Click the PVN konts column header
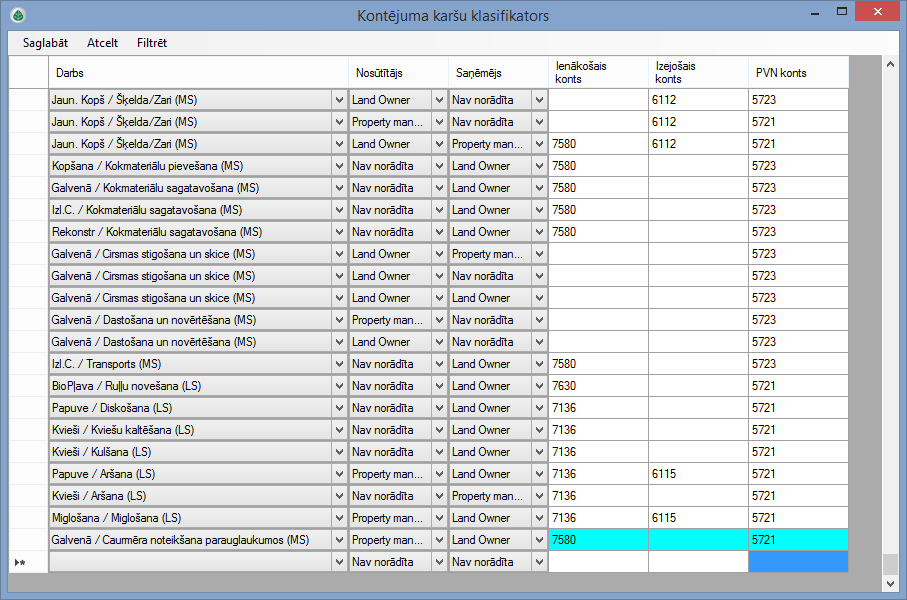This screenshot has width=907, height=600. coord(798,73)
